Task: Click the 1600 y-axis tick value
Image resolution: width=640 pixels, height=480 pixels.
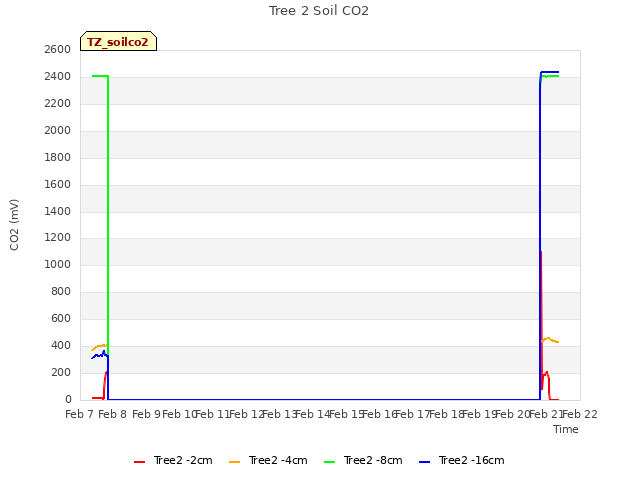Action: pos(58,184)
